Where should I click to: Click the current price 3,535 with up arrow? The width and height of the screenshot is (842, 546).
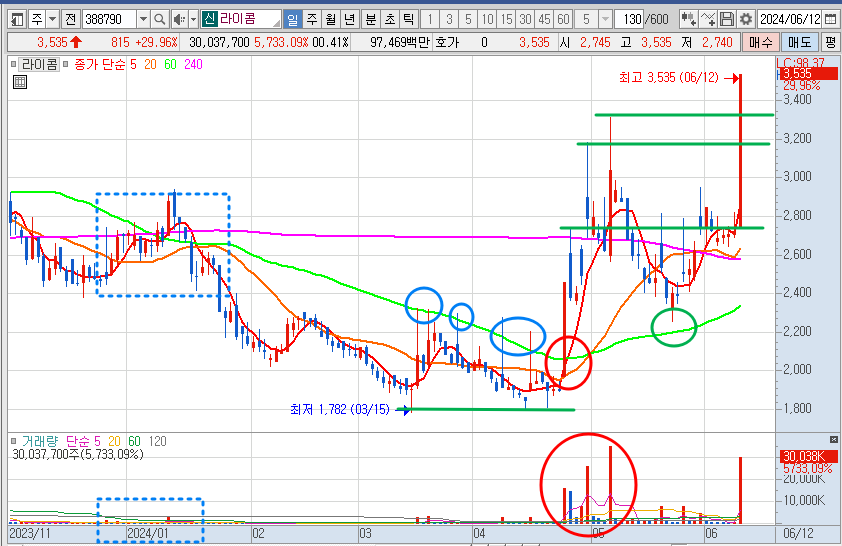coord(60,42)
